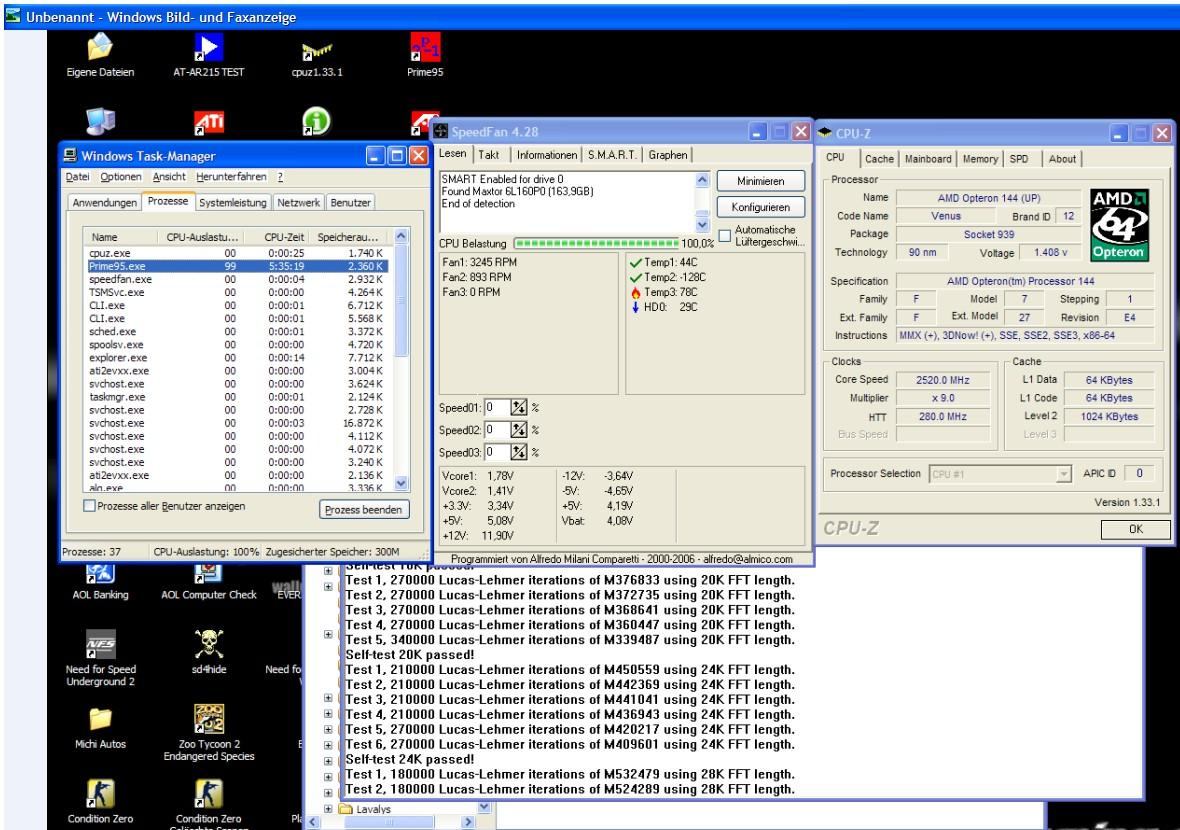Switch to the Mainboard tab in CPU-Z
This screenshot has width=1180, height=830.
[928, 159]
